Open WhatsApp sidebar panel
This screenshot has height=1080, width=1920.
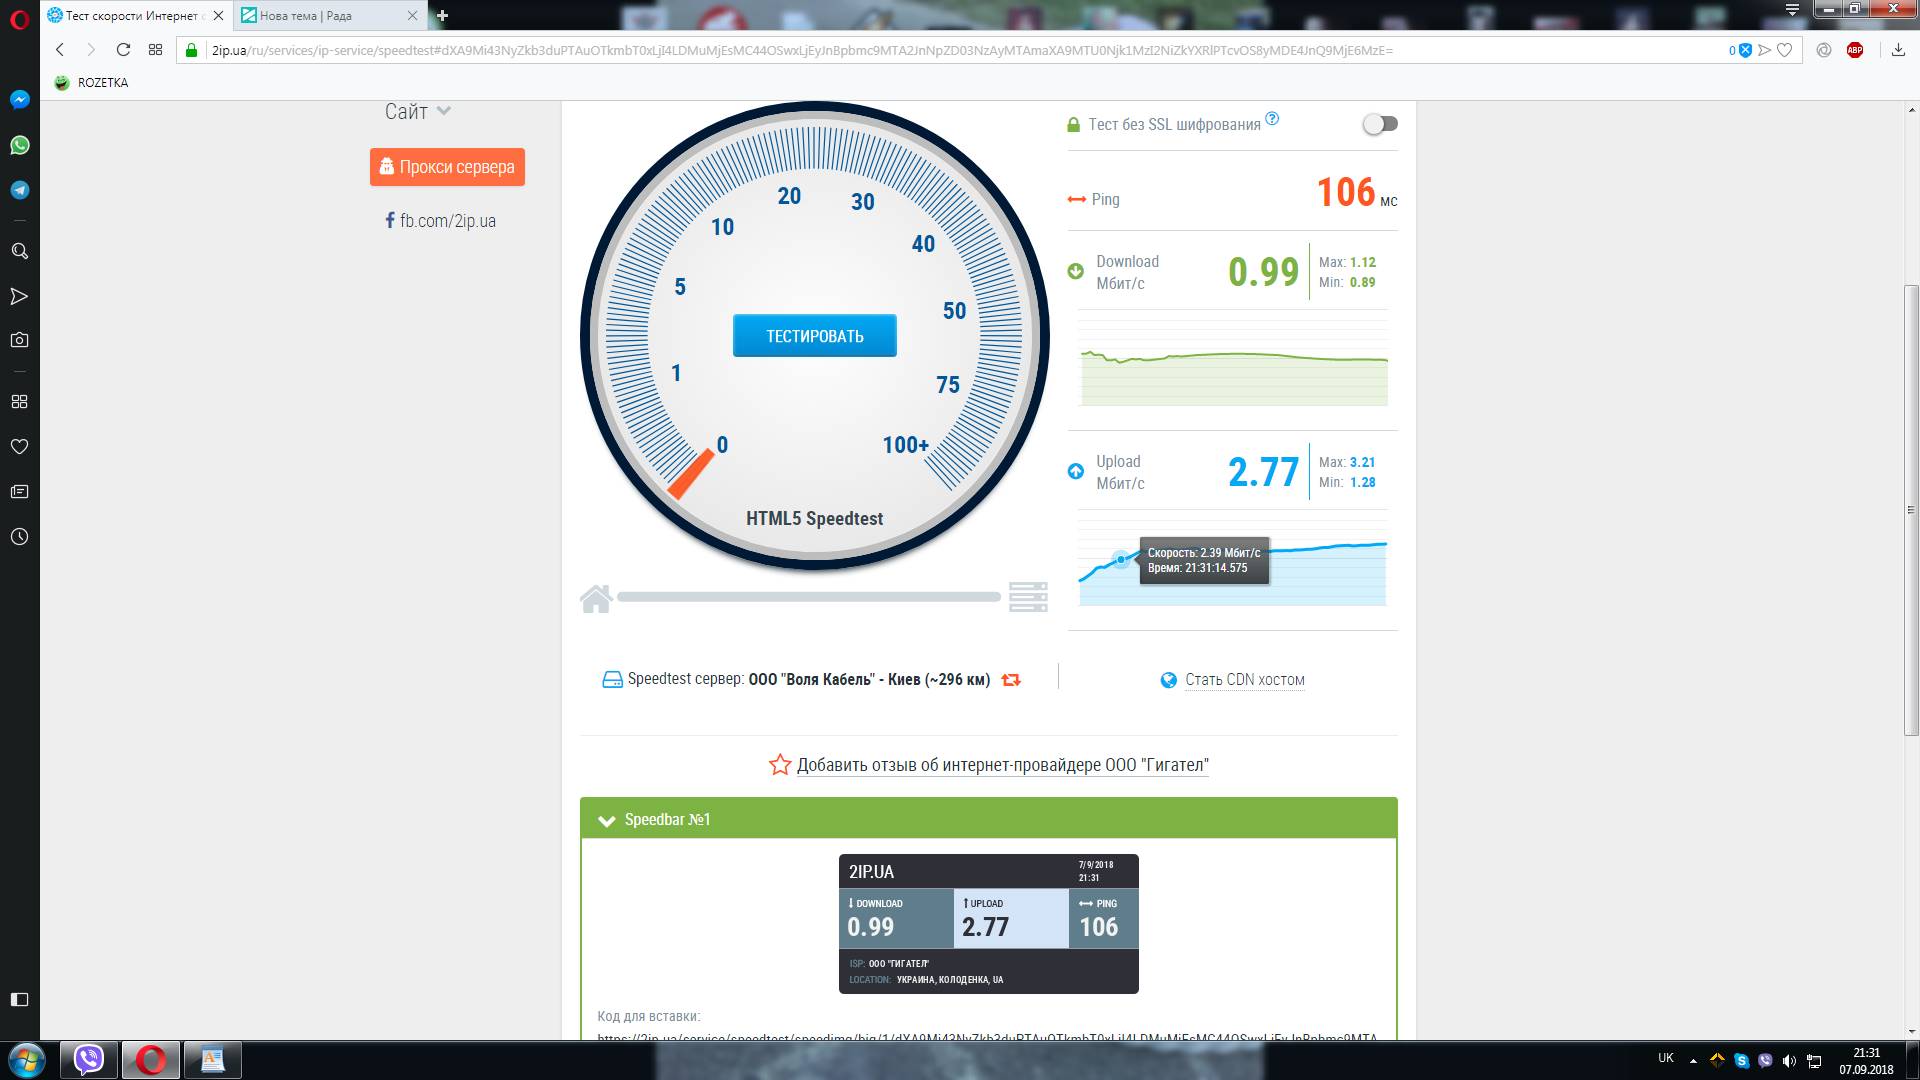coord(19,145)
